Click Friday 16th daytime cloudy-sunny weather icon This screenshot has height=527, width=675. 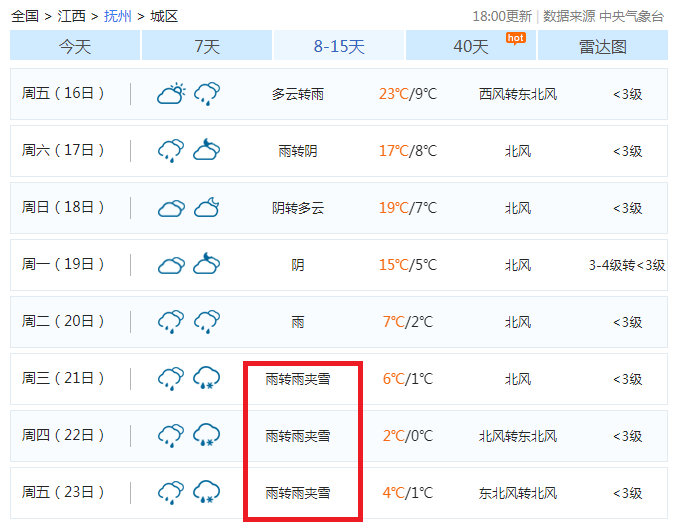tap(171, 94)
